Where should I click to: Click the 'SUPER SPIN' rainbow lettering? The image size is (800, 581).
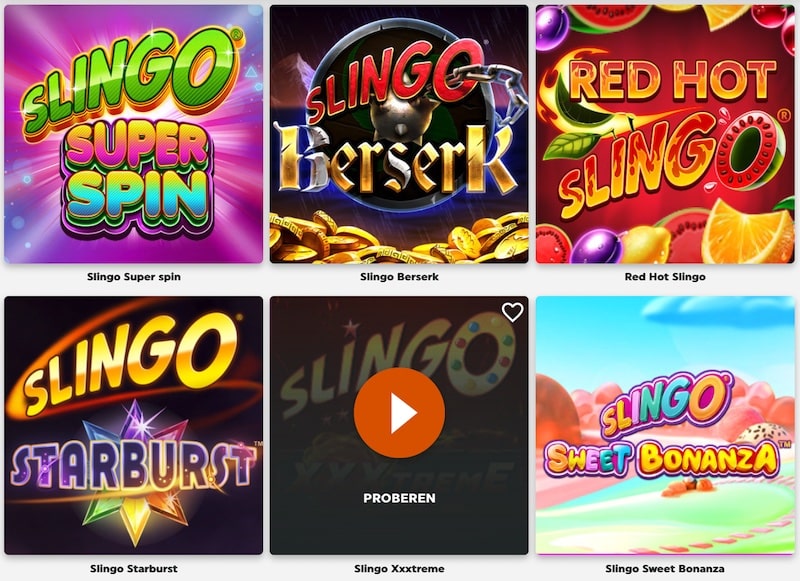tap(137, 178)
